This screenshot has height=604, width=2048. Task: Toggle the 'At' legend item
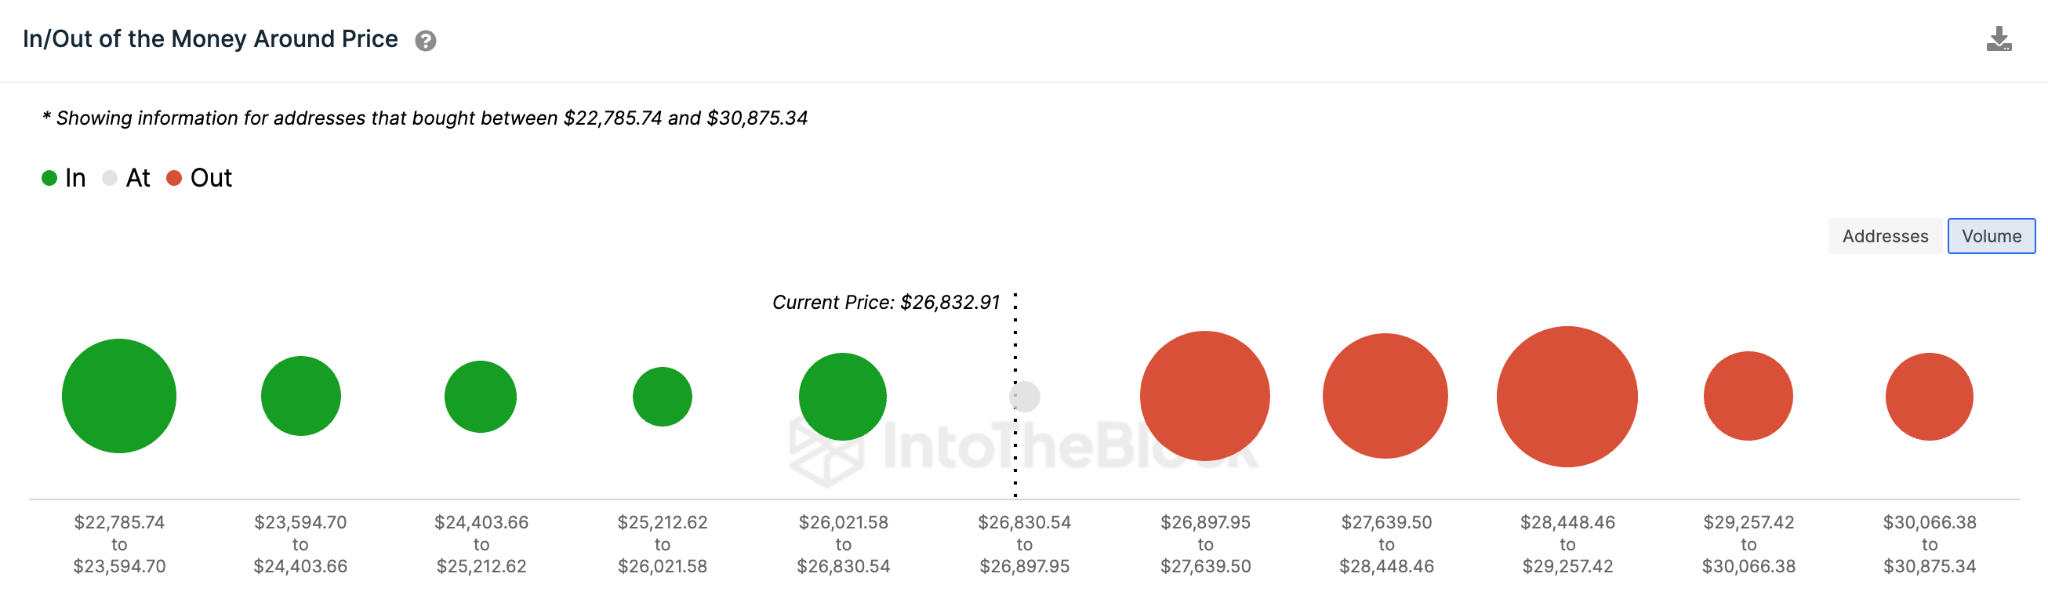[128, 177]
